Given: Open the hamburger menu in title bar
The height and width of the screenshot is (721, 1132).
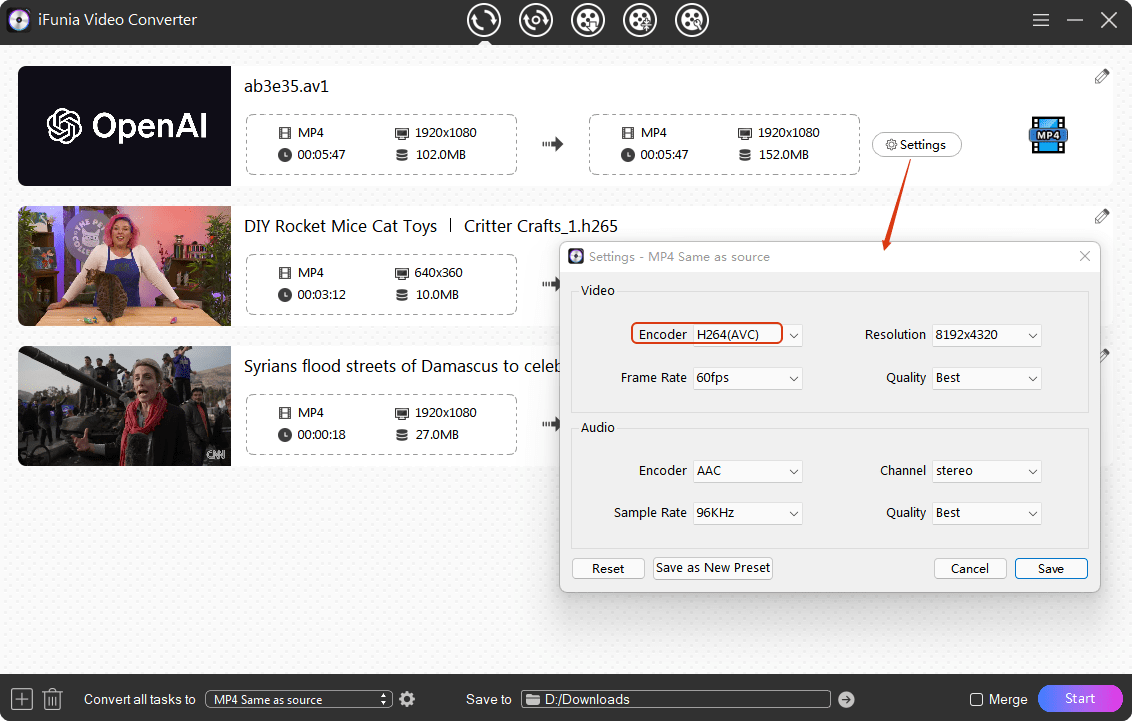Looking at the screenshot, I should [x=1041, y=20].
